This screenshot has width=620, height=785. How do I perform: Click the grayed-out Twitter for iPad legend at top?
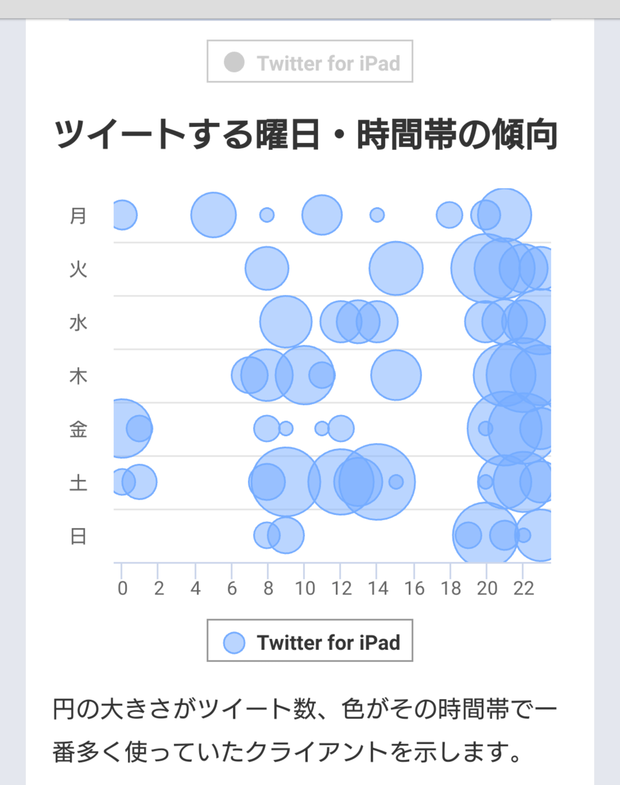click(310, 61)
